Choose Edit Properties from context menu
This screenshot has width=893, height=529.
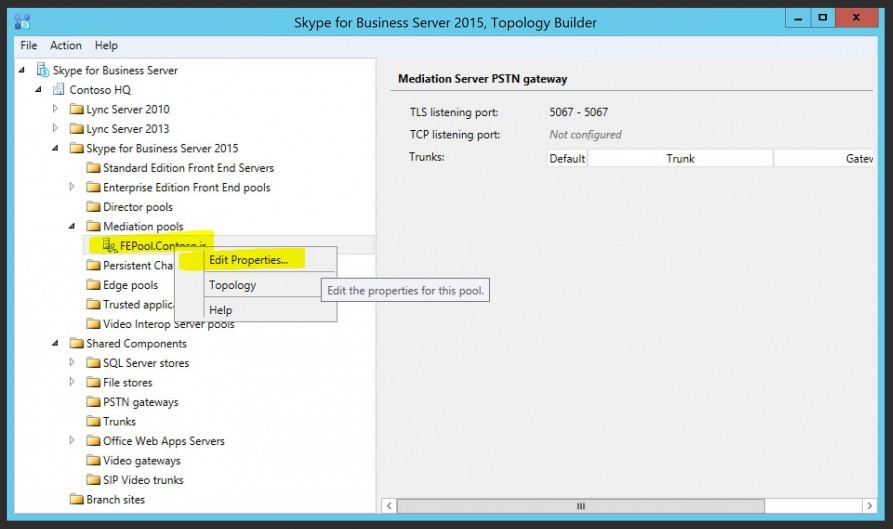[x=255, y=260]
